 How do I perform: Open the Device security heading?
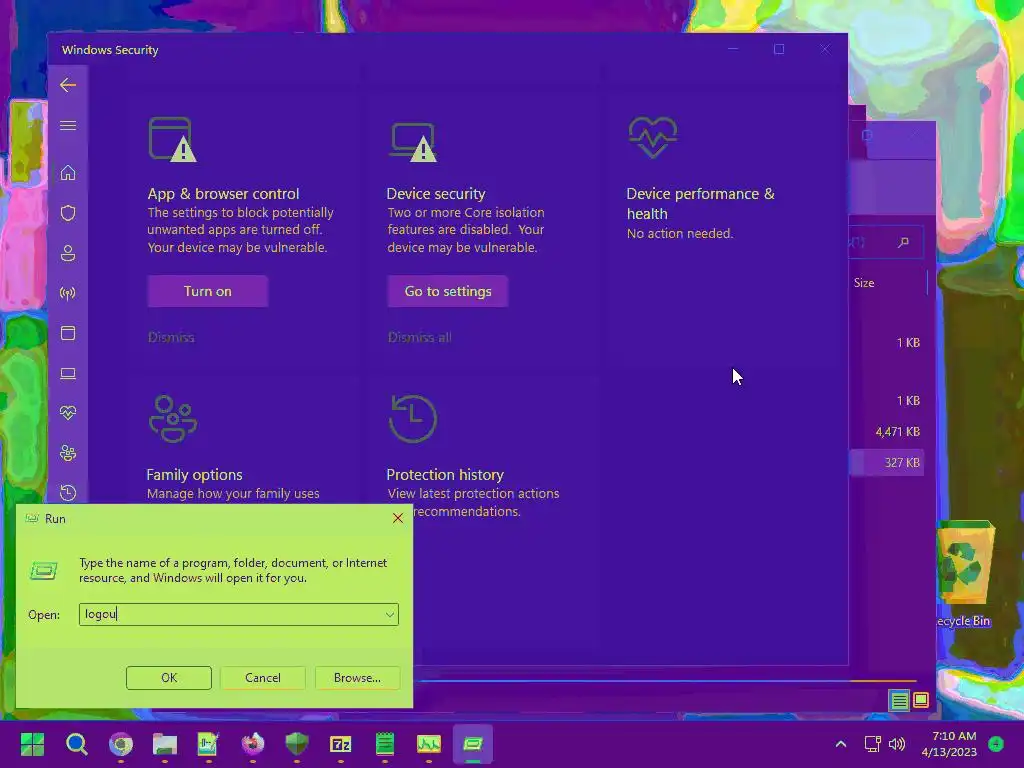(x=436, y=194)
